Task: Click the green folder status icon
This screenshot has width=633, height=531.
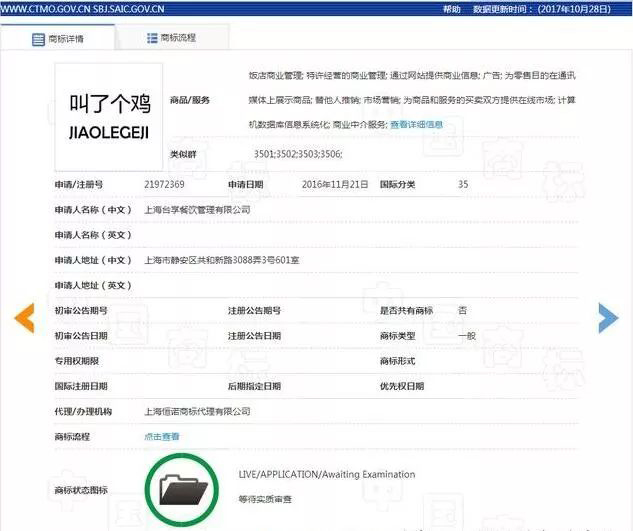Action: coord(182,489)
